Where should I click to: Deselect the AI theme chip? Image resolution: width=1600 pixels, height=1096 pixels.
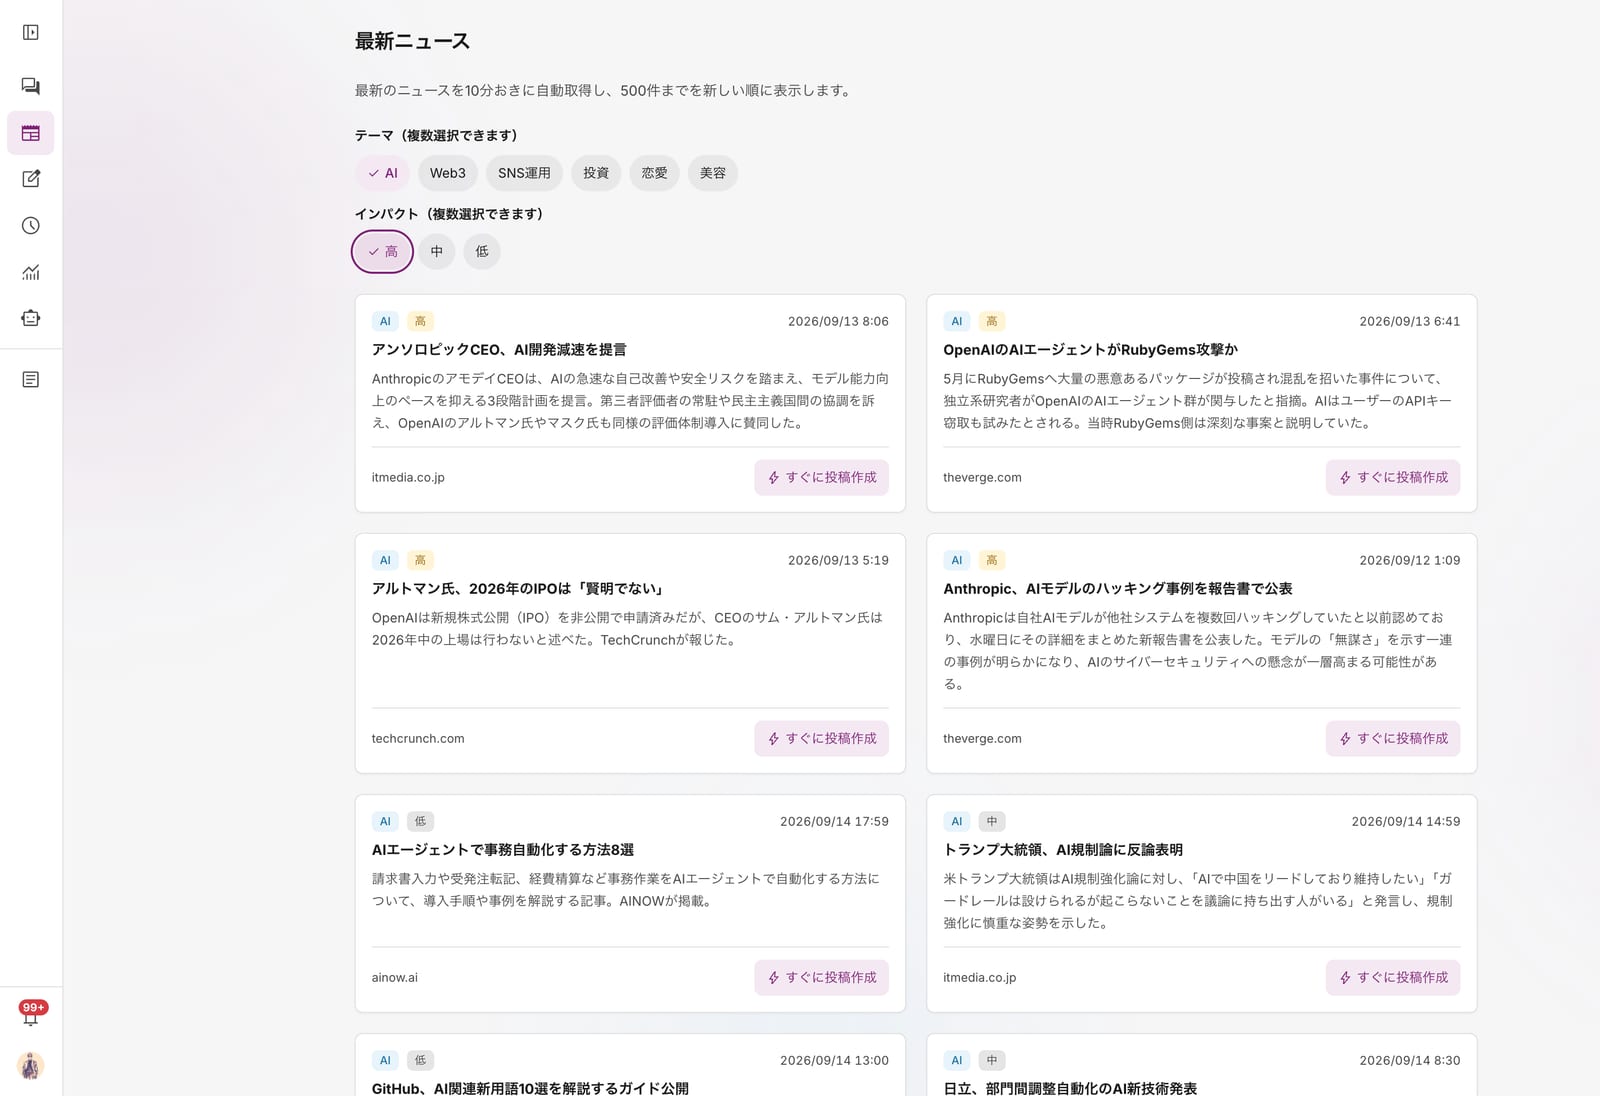pos(383,173)
